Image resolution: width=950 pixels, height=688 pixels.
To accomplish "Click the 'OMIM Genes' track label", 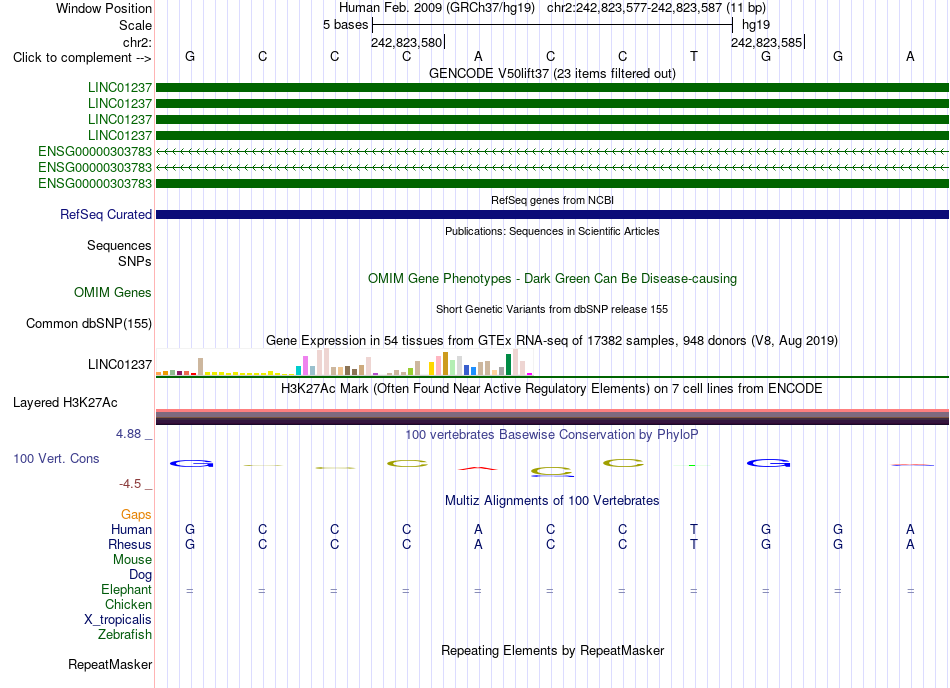I will pos(113,293).
